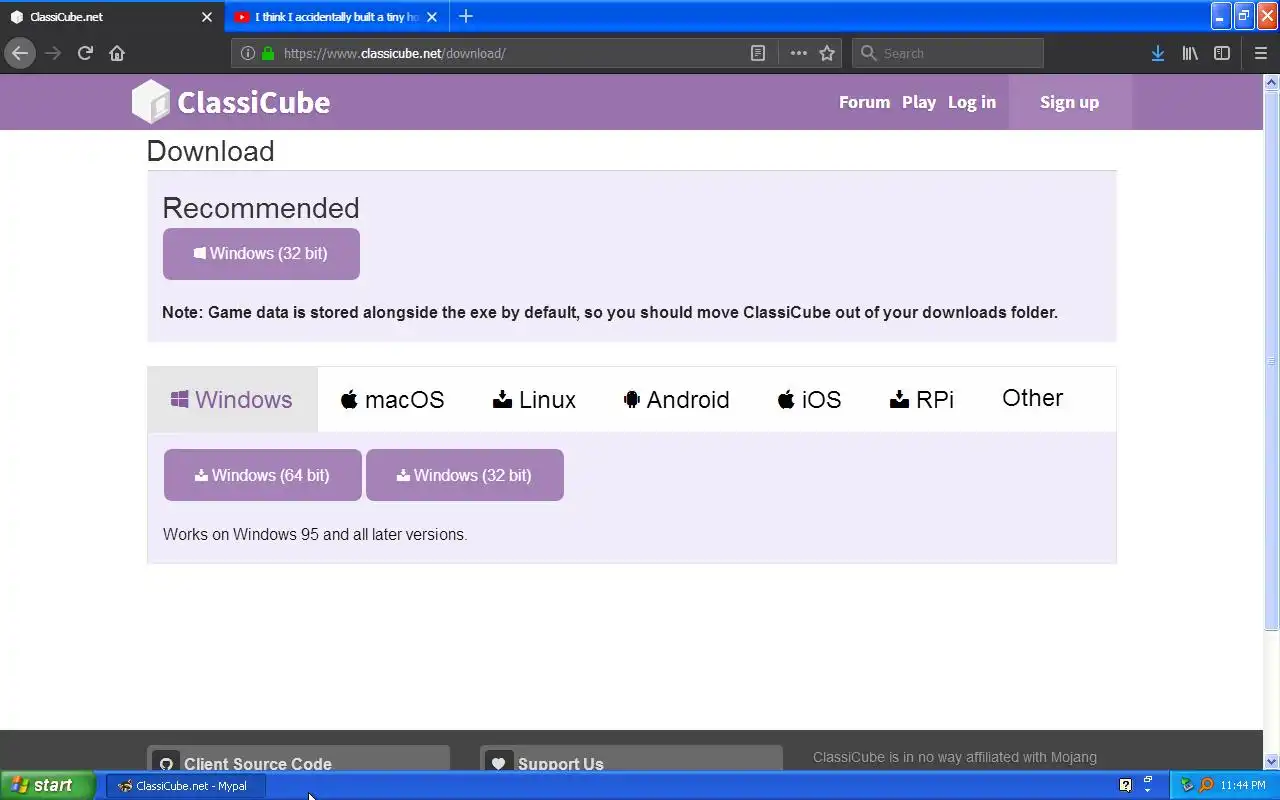
Task: Open the Forum link in header
Action: (864, 102)
